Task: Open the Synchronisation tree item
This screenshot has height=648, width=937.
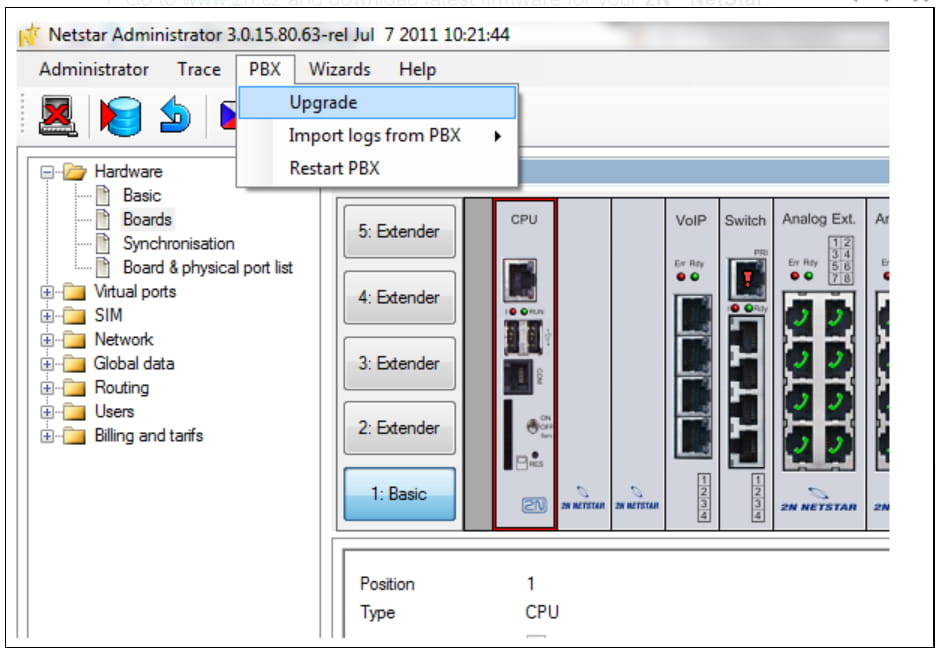Action: pyautogui.click(x=179, y=243)
